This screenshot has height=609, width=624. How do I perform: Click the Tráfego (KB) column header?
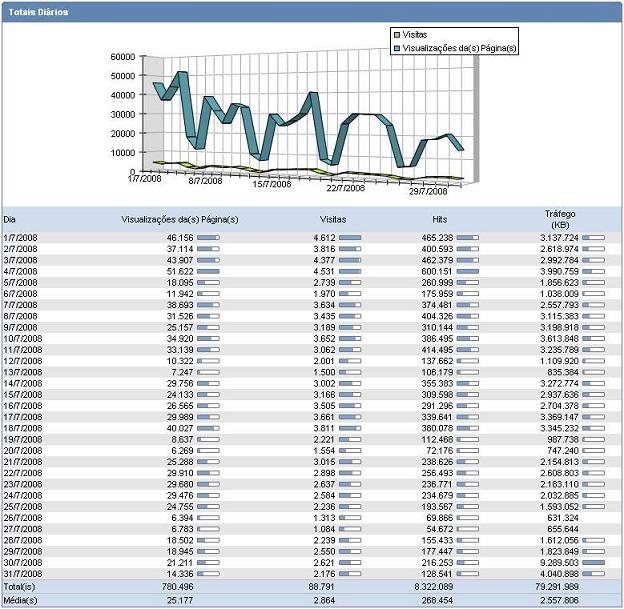click(x=559, y=219)
